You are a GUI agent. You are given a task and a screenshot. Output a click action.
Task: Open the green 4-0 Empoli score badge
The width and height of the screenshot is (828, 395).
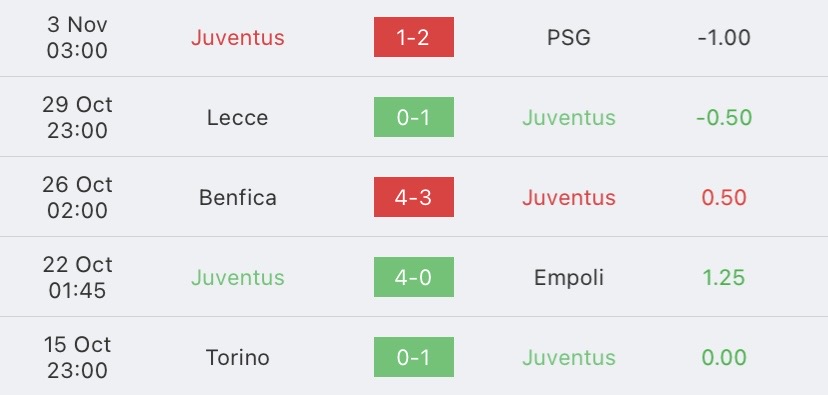pyautogui.click(x=413, y=277)
